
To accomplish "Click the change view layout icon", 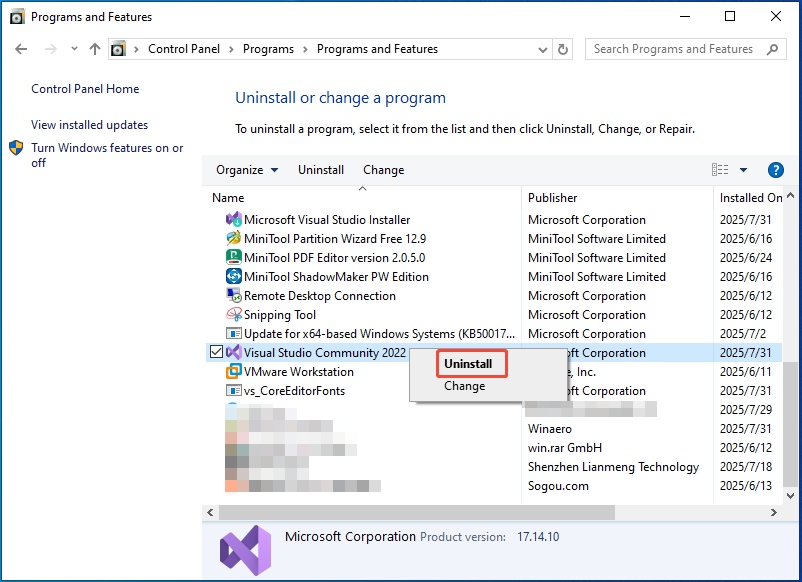I will tap(720, 170).
